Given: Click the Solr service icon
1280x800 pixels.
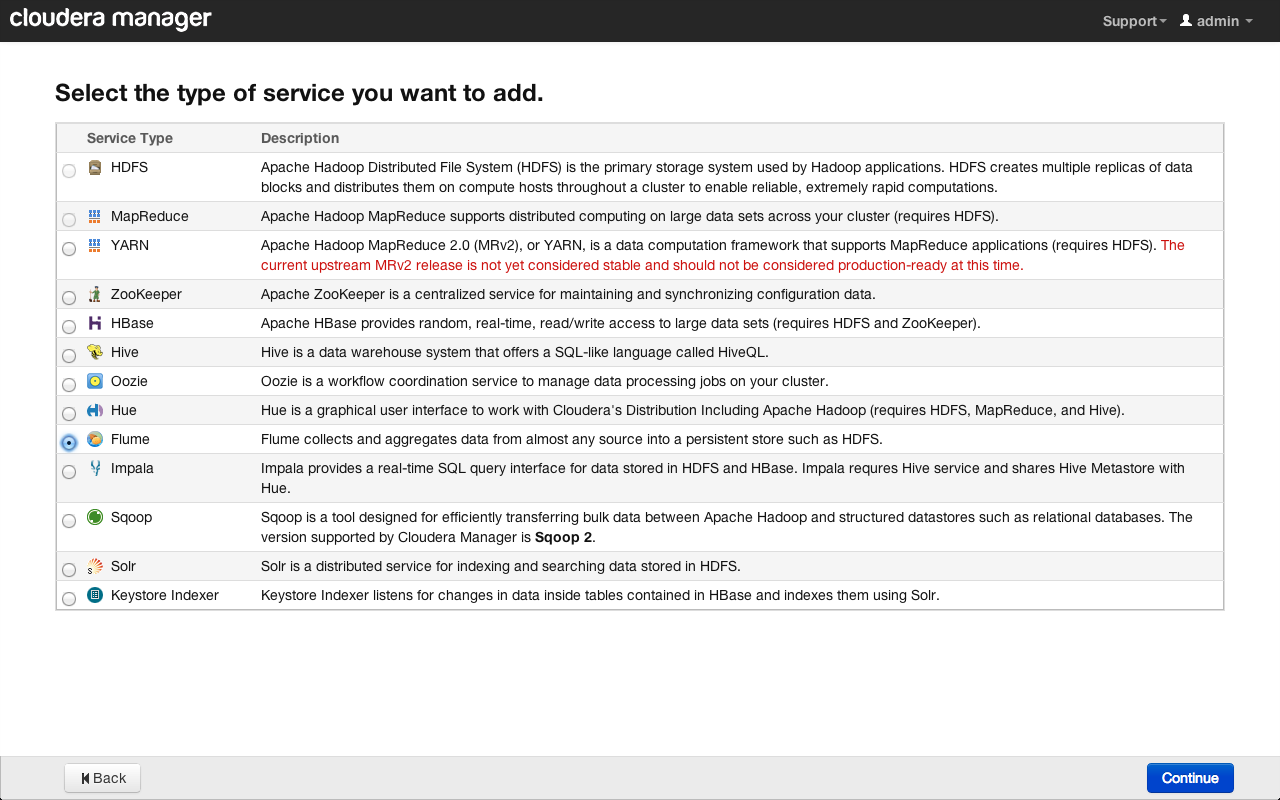Looking at the screenshot, I should tap(95, 566).
